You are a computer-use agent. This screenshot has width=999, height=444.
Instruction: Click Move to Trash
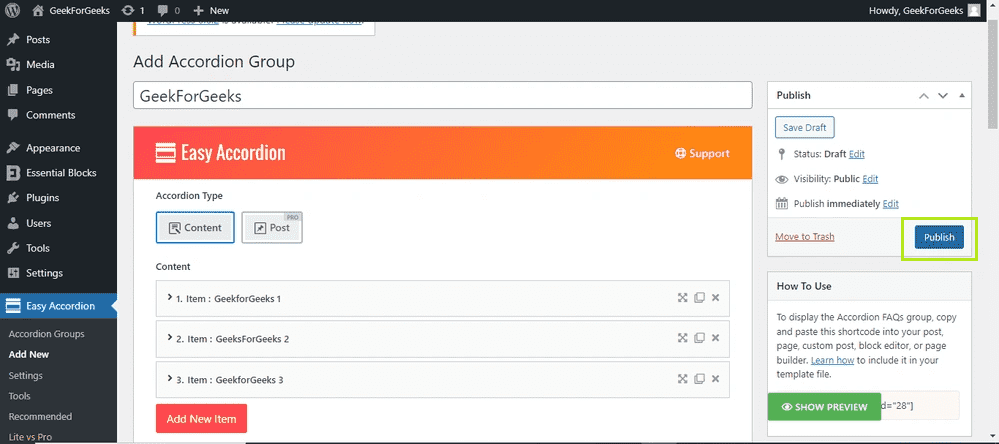pyautogui.click(x=805, y=236)
